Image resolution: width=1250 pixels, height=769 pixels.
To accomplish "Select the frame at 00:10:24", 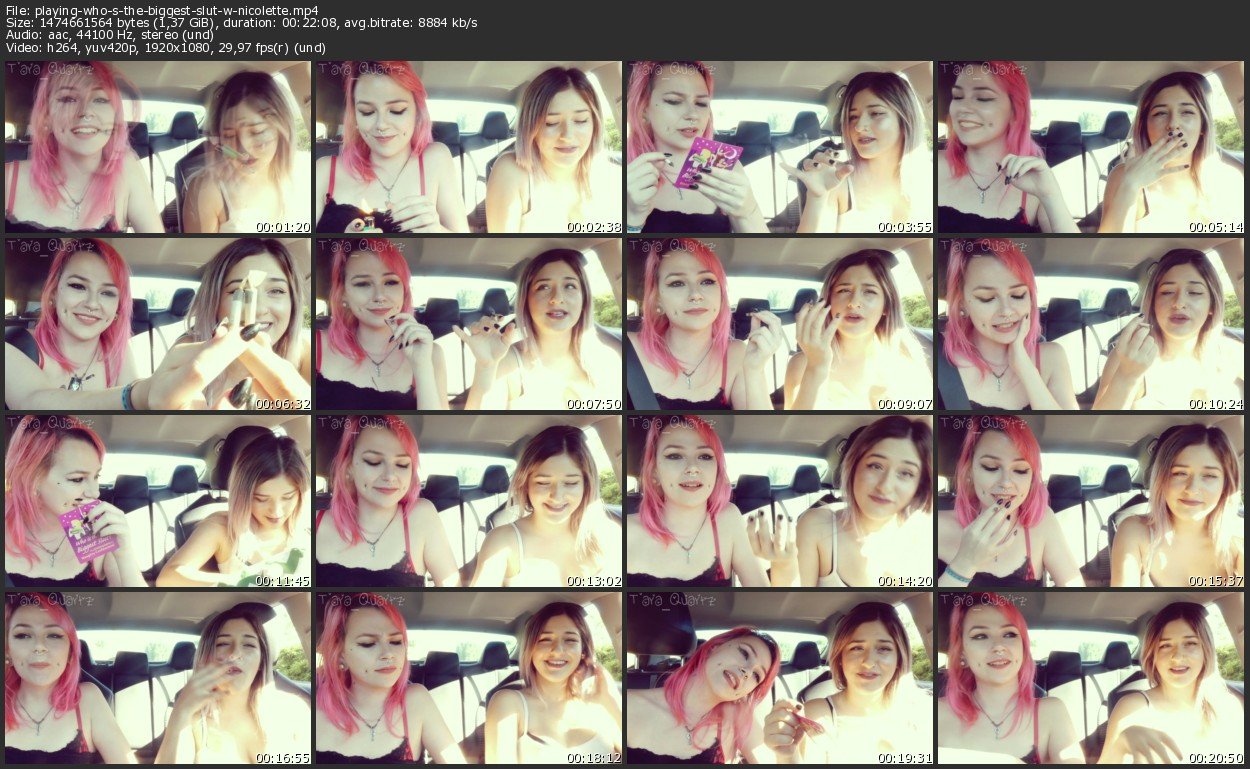I will point(1091,324).
